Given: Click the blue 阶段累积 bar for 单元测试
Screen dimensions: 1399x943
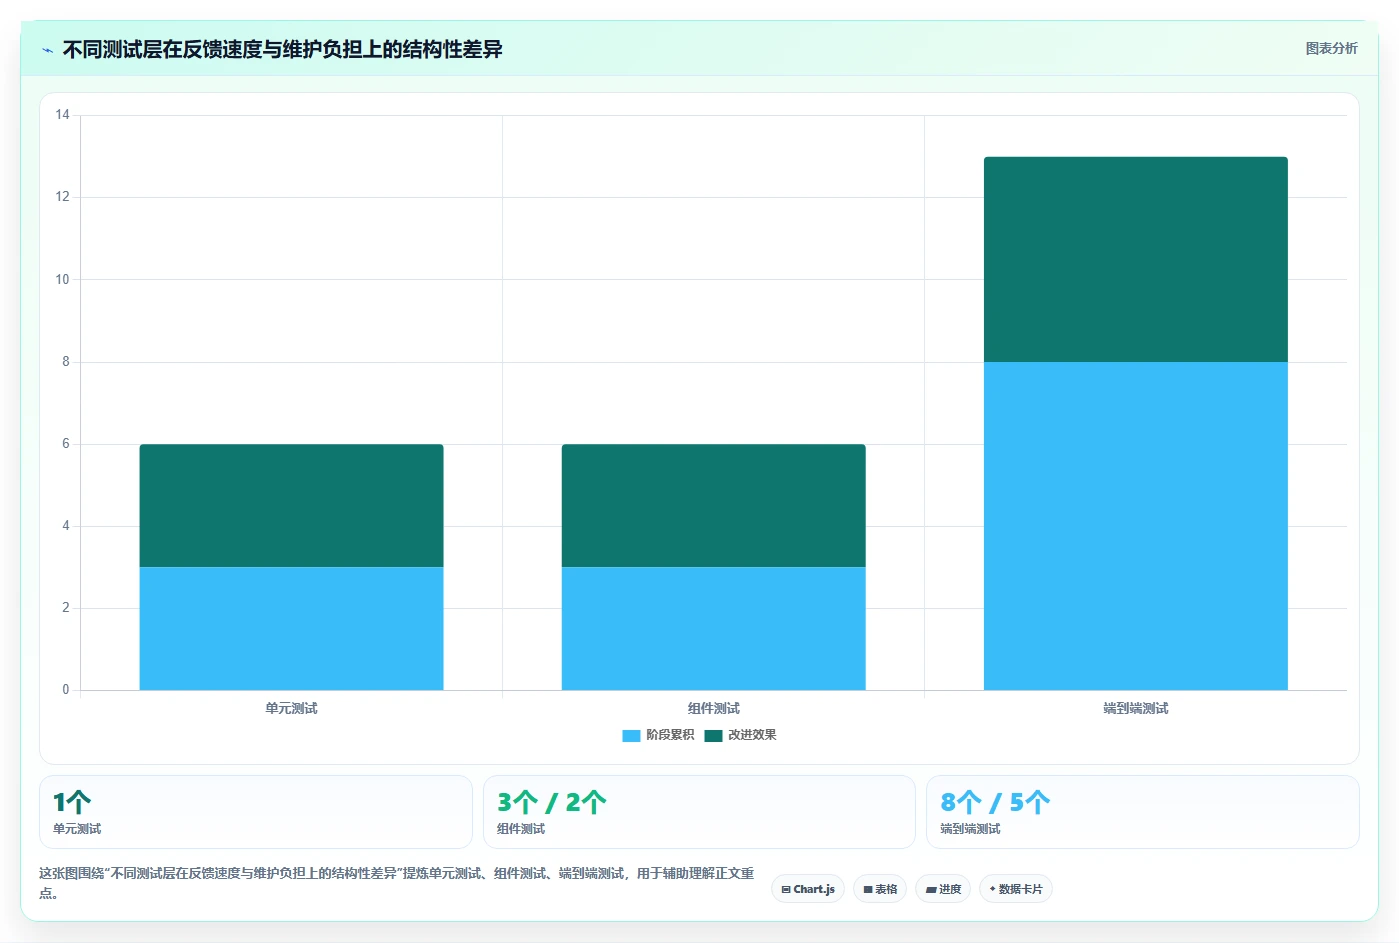Looking at the screenshot, I should click(291, 628).
